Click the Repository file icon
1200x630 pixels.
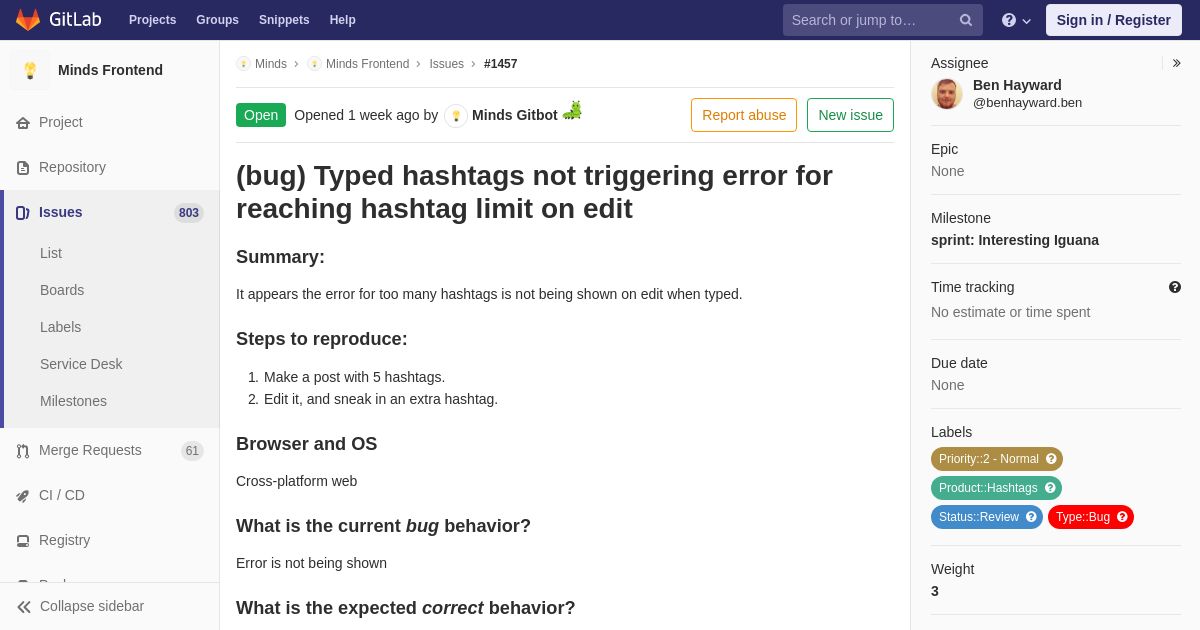tap(23, 168)
